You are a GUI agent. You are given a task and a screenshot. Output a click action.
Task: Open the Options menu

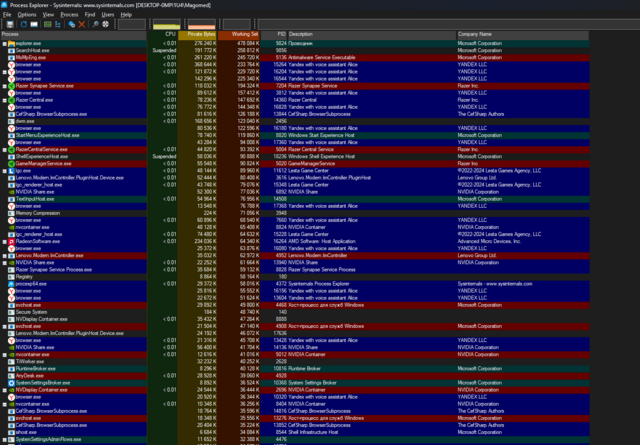(x=27, y=15)
